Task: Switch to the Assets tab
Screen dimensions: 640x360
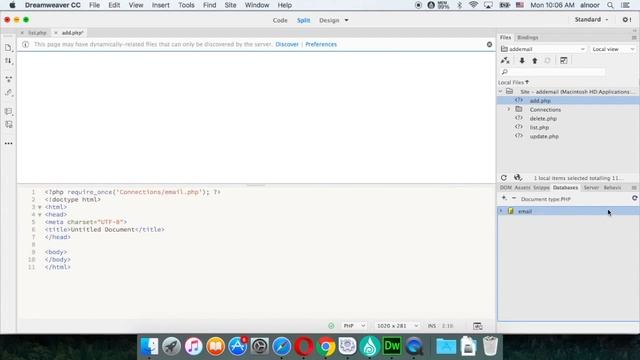Action: [x=522, y=188]
